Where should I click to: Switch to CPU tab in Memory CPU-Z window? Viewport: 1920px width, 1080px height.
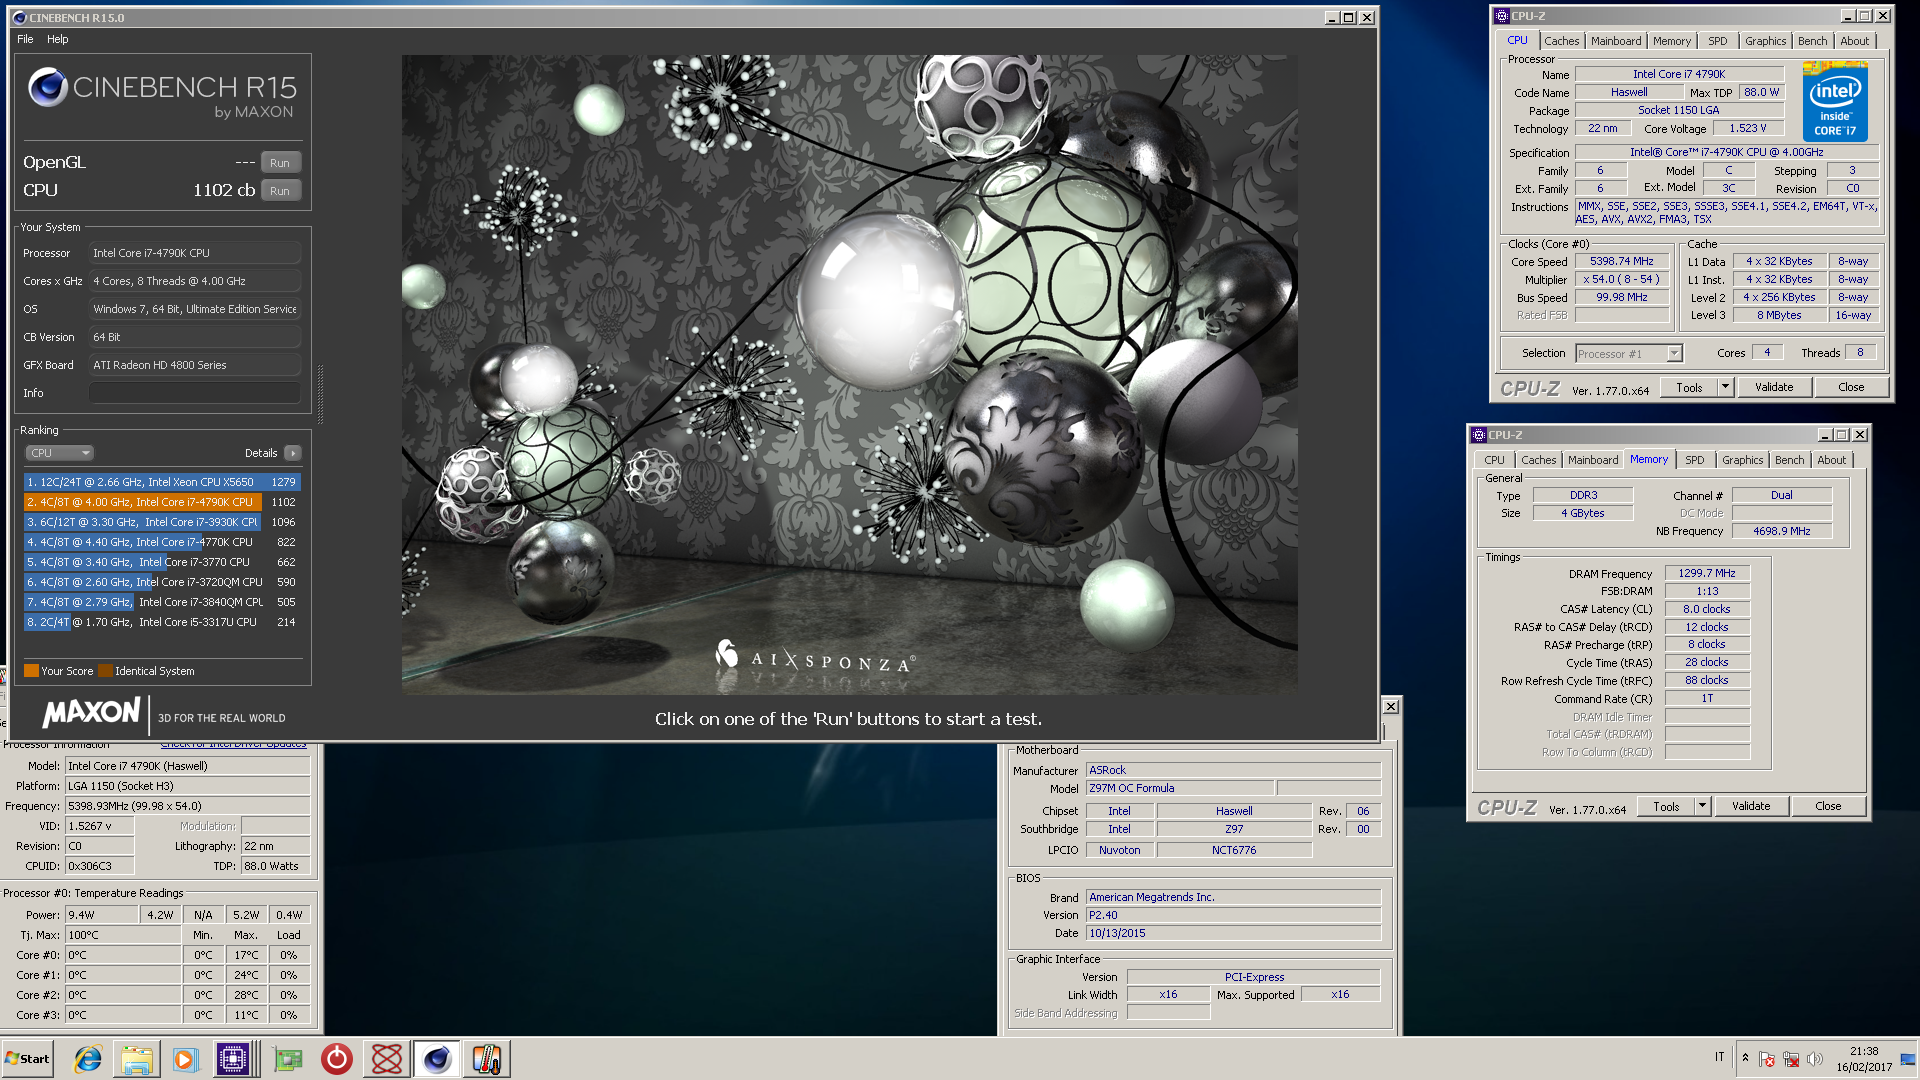(1494, 460)
